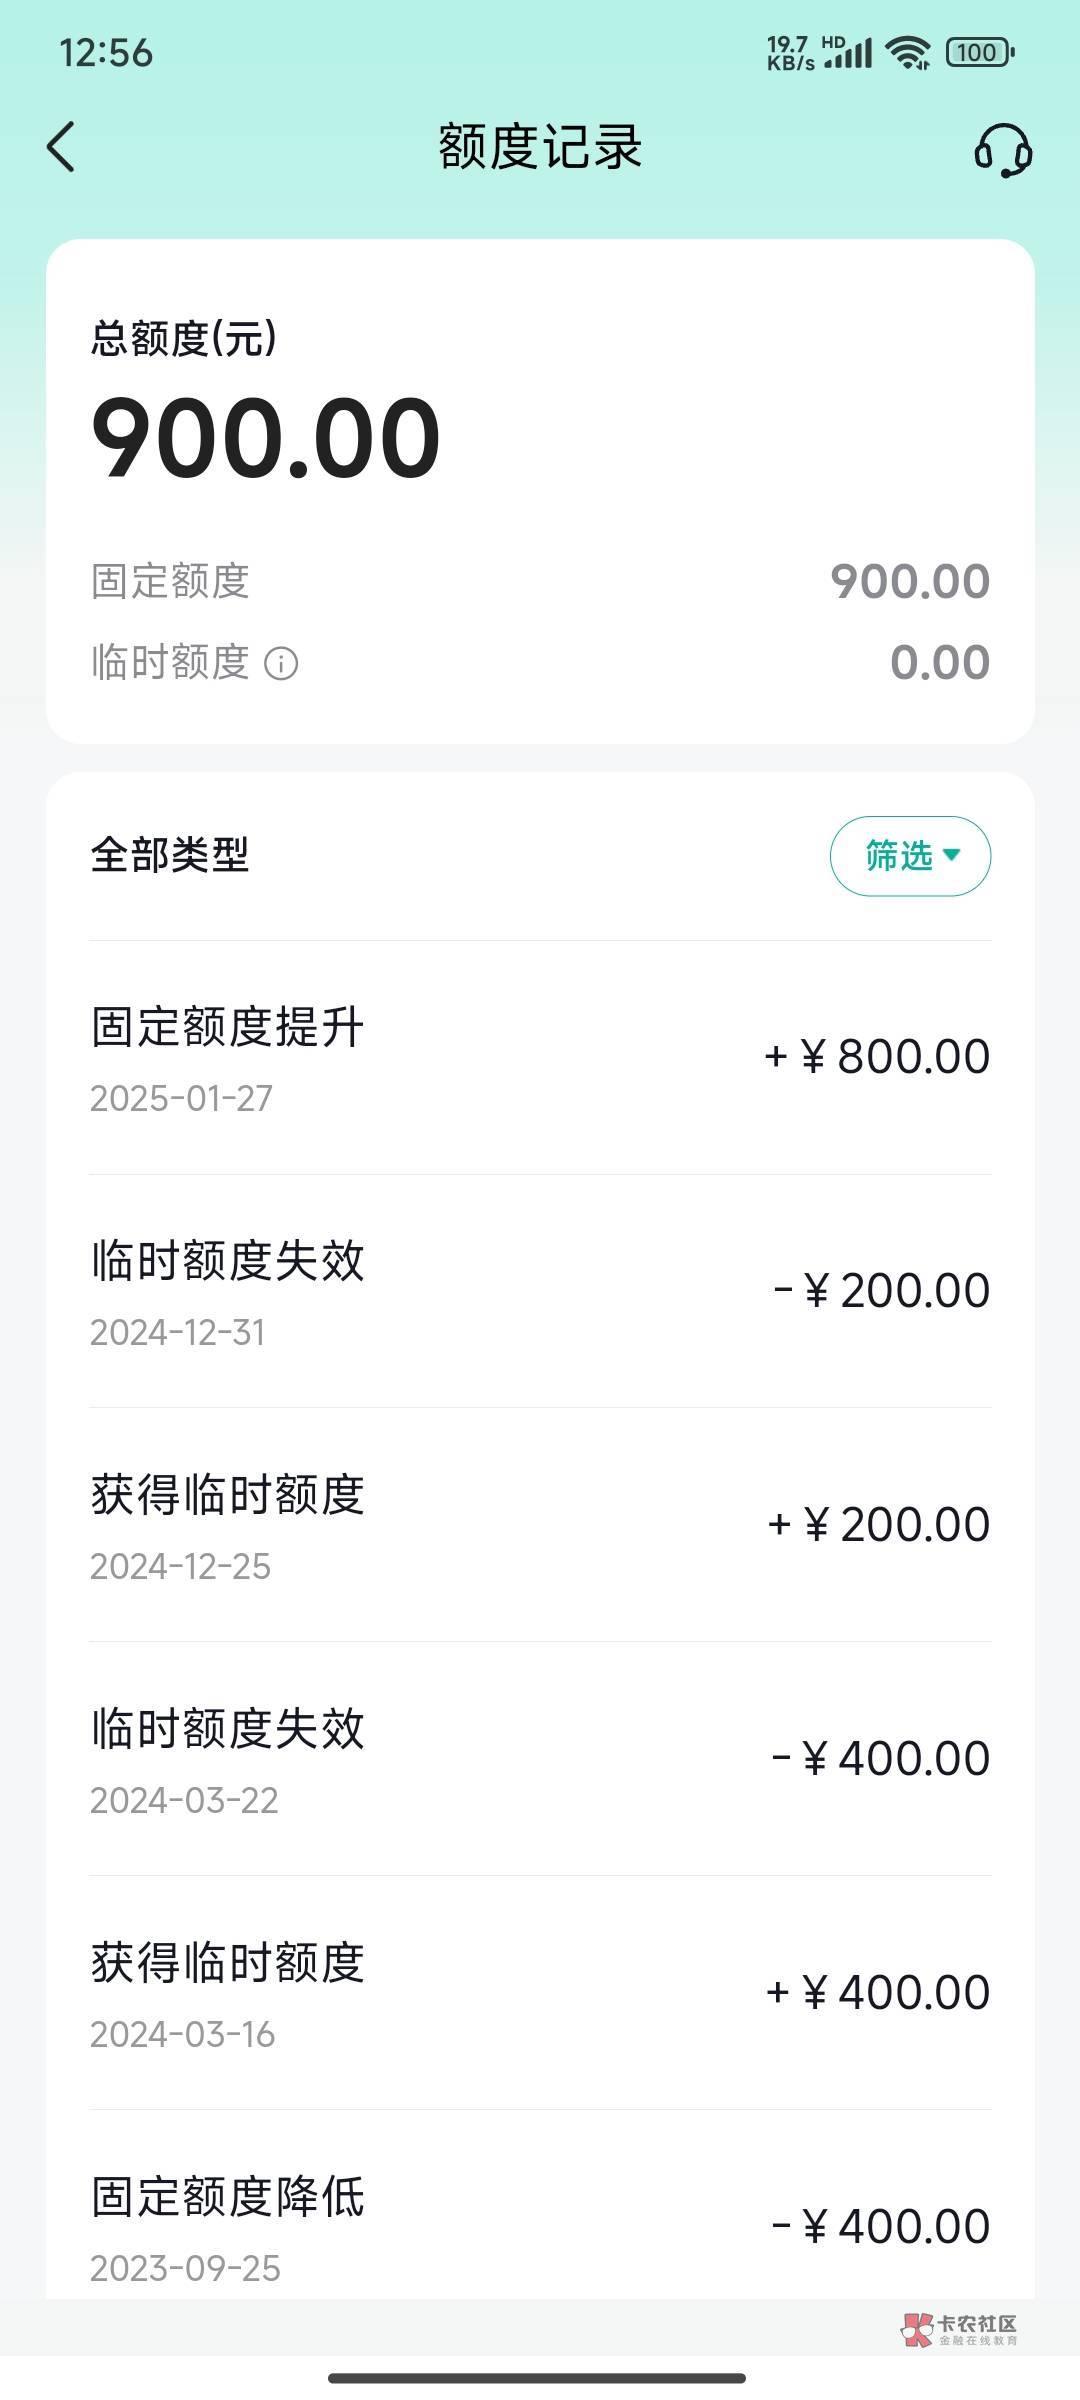Open customer service headset icon
Viewport: 1080px width, 2400px height.
[1003, 150]
